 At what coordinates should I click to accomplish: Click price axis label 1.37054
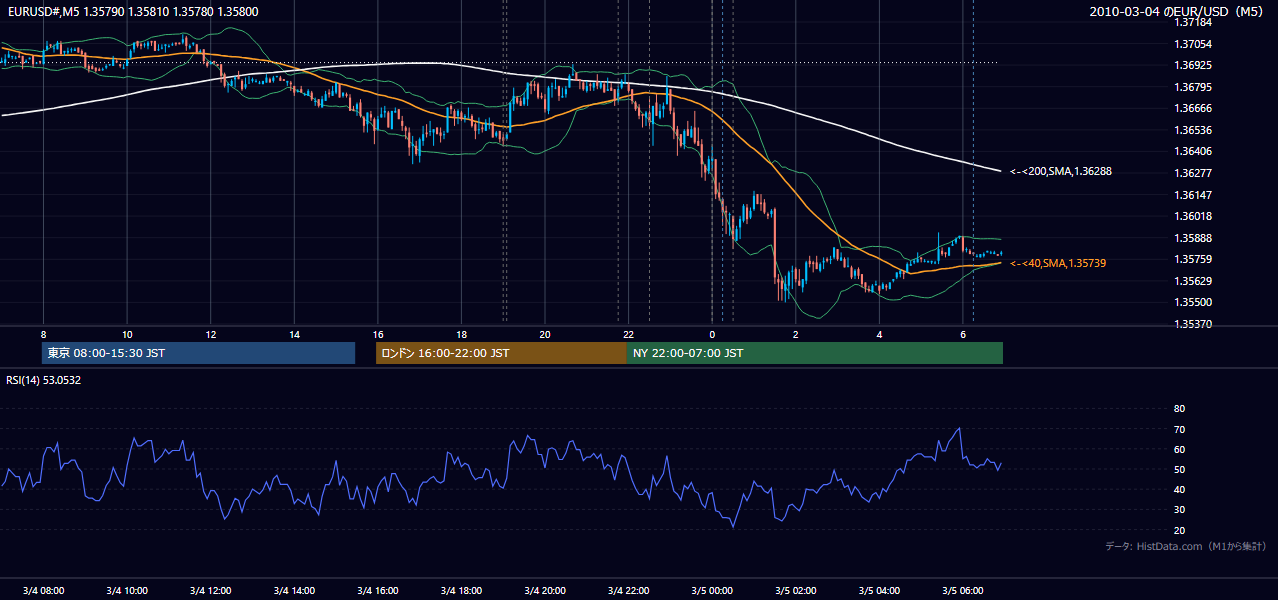click(1193, 44)
